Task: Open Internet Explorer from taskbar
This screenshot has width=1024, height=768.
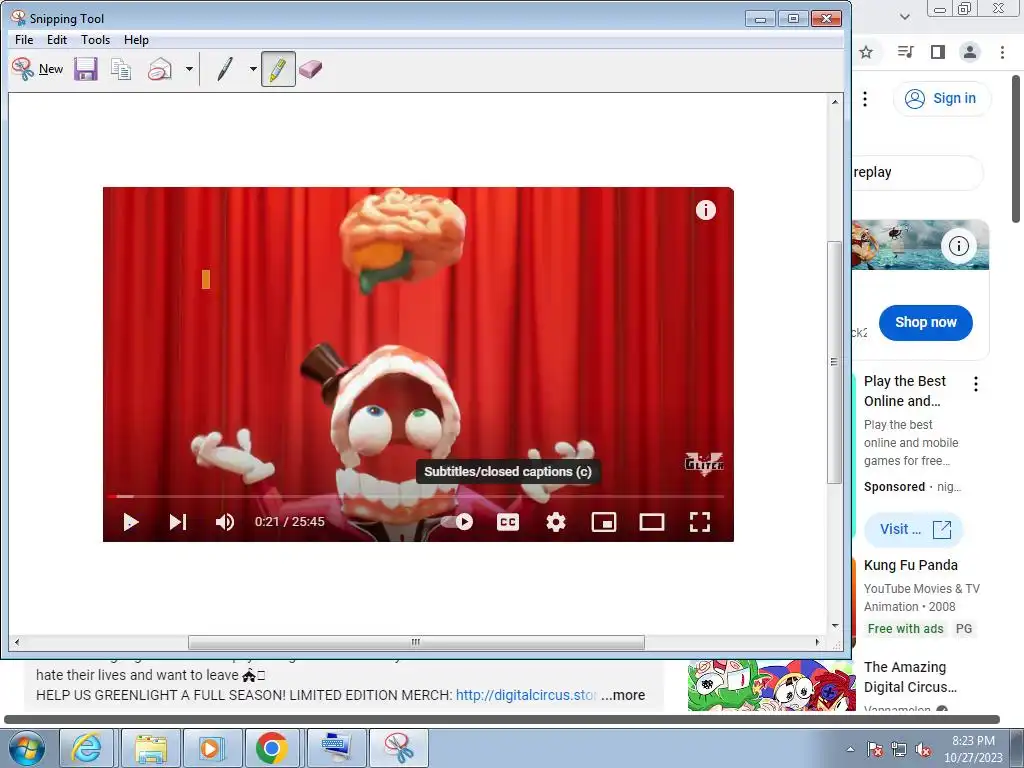Action: pos(88,748)
